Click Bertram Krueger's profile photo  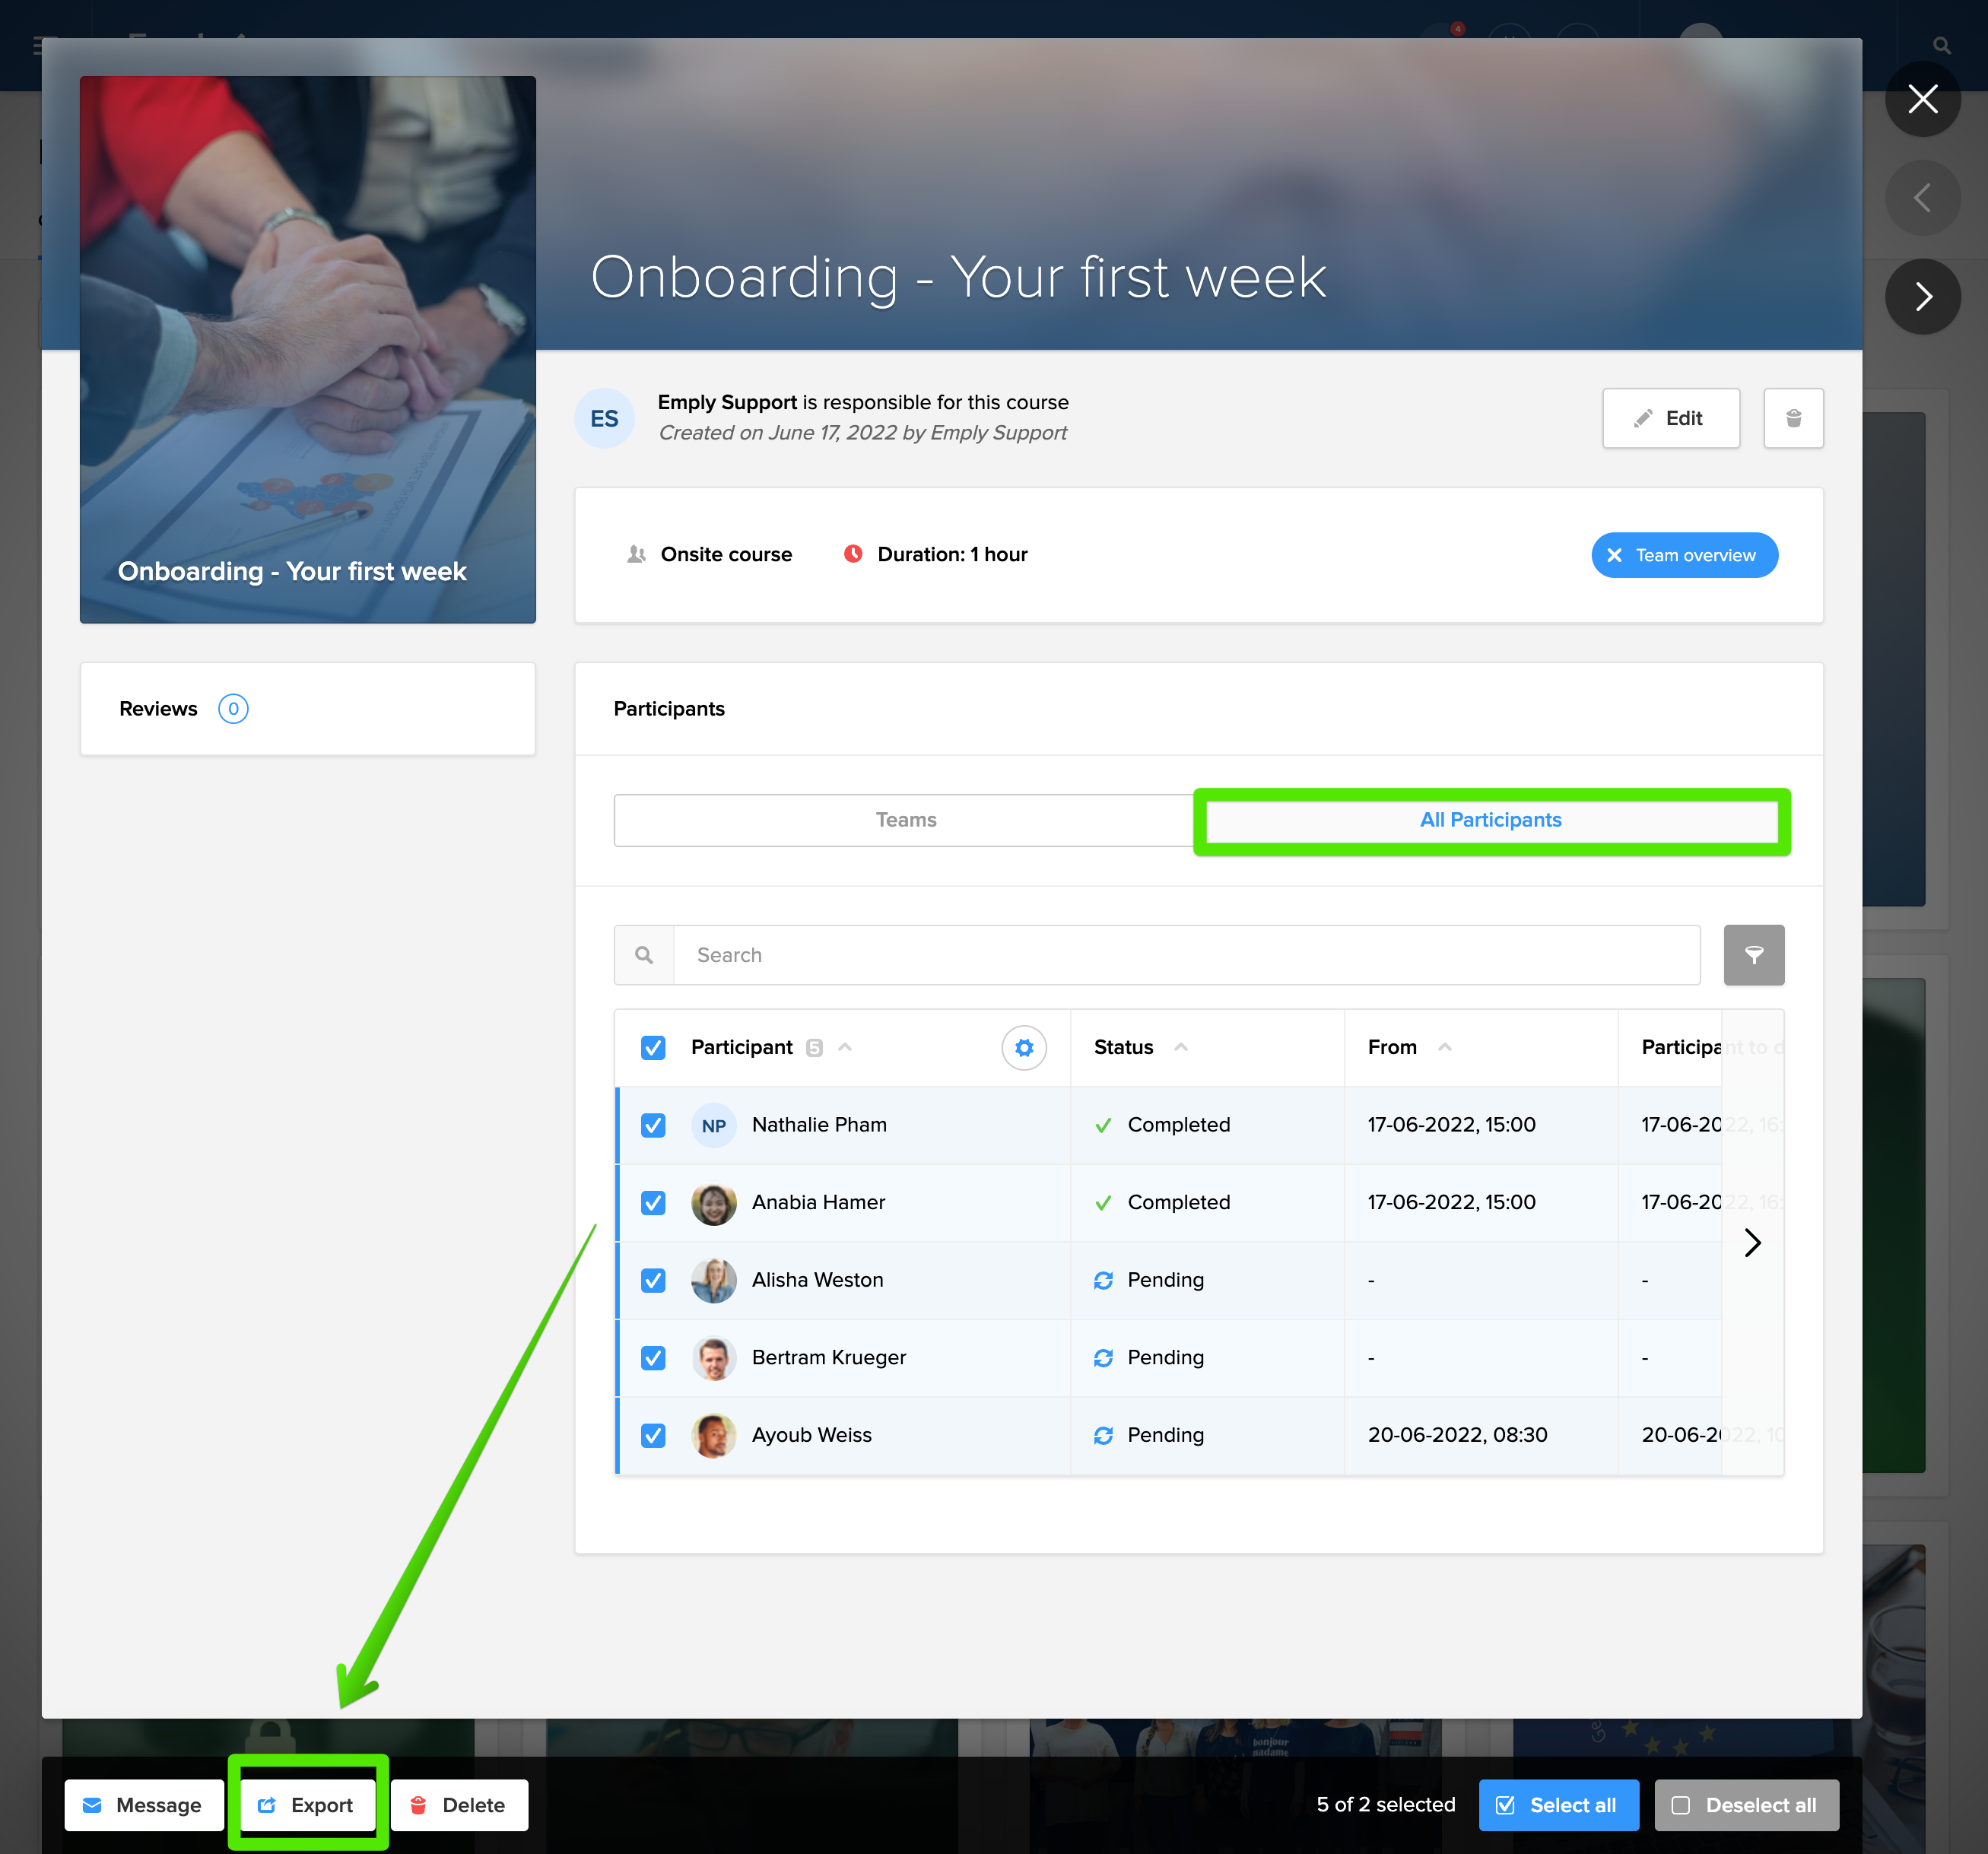[x=713, y=1358]
